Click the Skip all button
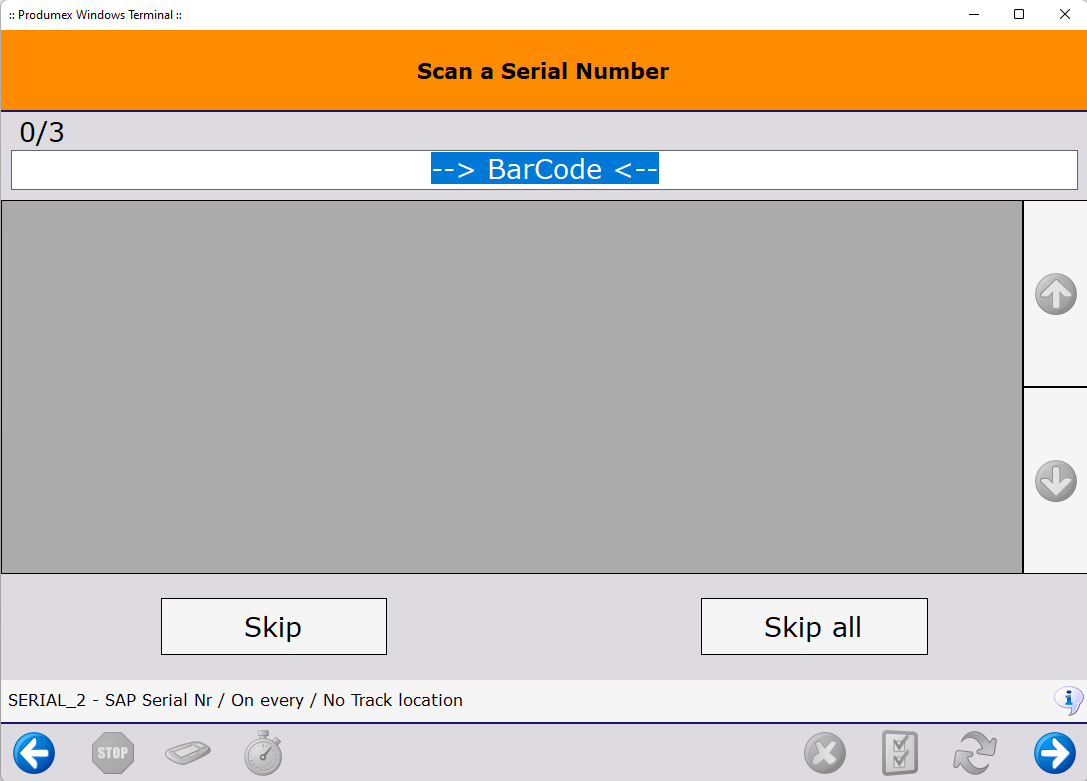Screen dimensions: 1087x781 814,626
